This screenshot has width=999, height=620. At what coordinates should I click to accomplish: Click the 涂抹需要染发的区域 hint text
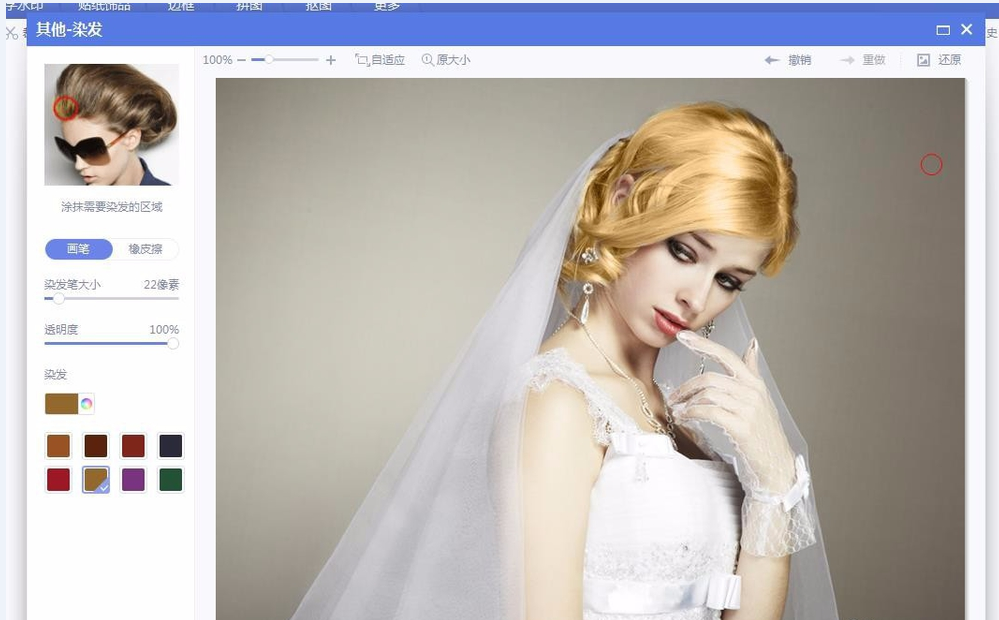click(x=111, y=206)
